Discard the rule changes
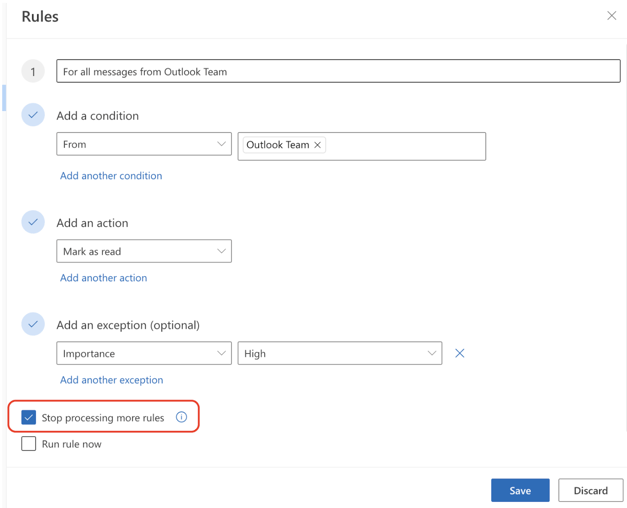Viewport: 627px width, 508px height. (x=590, y=490)
